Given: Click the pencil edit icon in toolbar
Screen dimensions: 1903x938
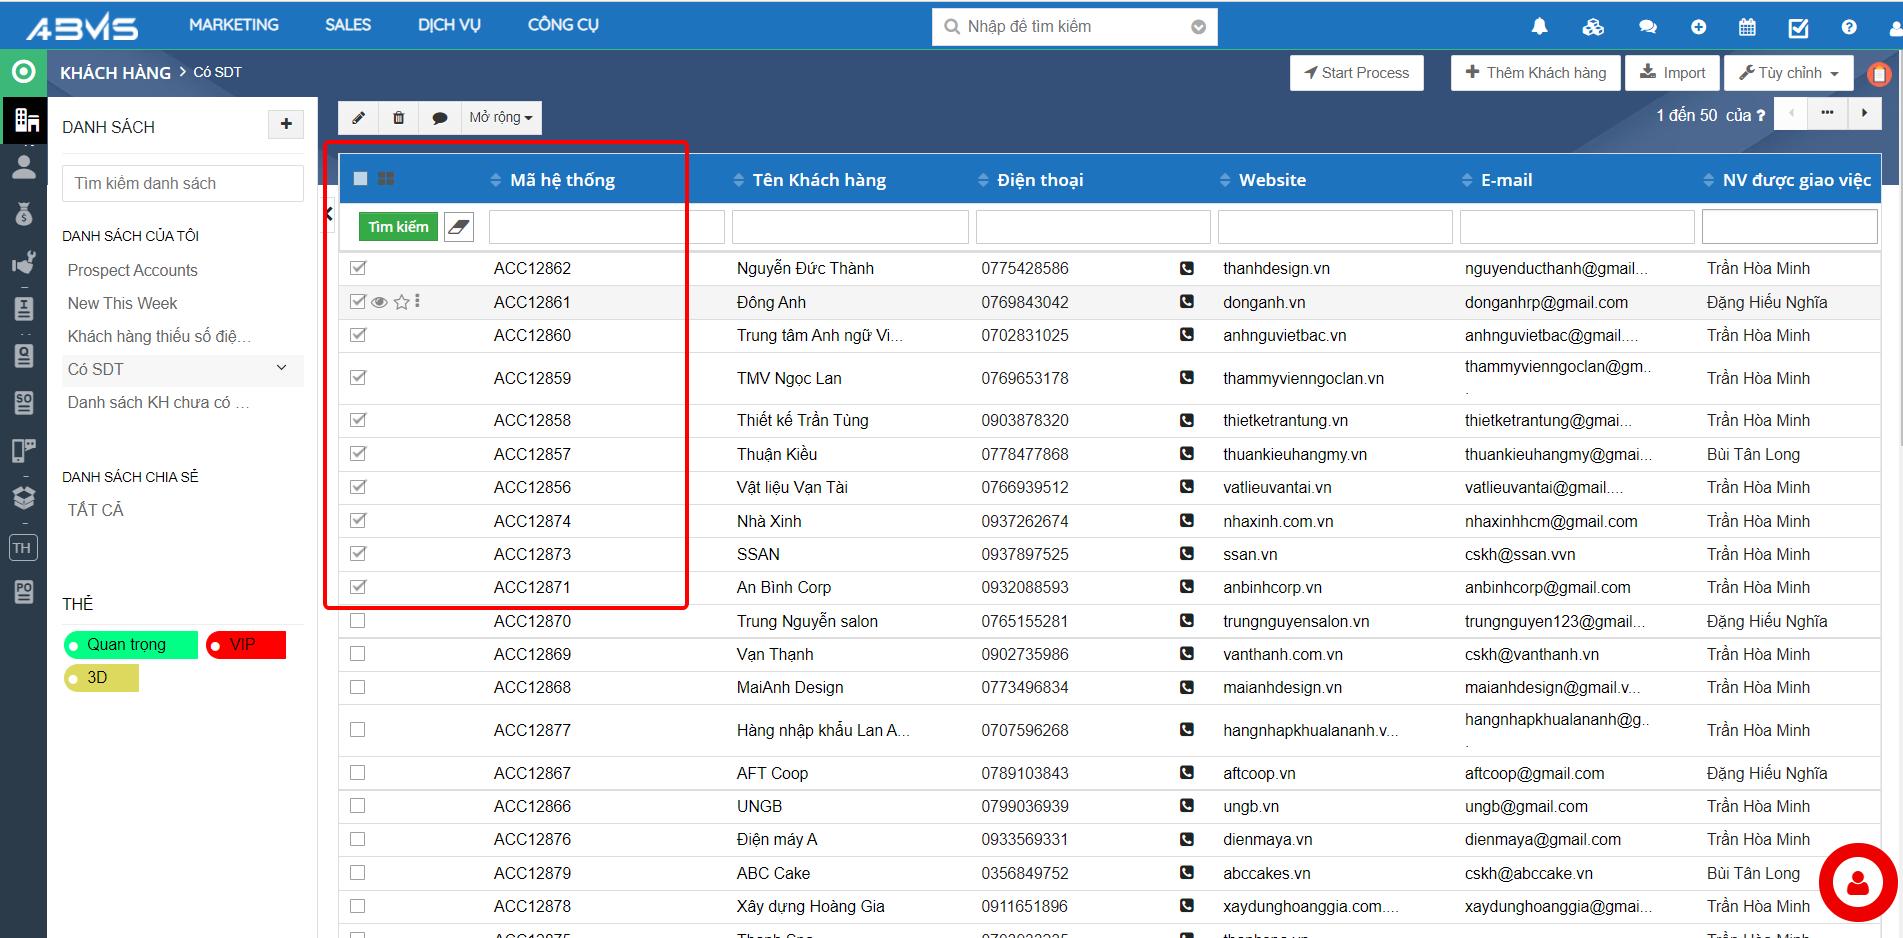Looking at the screenshot, I should pyautogui.click(x=358, y=118).
